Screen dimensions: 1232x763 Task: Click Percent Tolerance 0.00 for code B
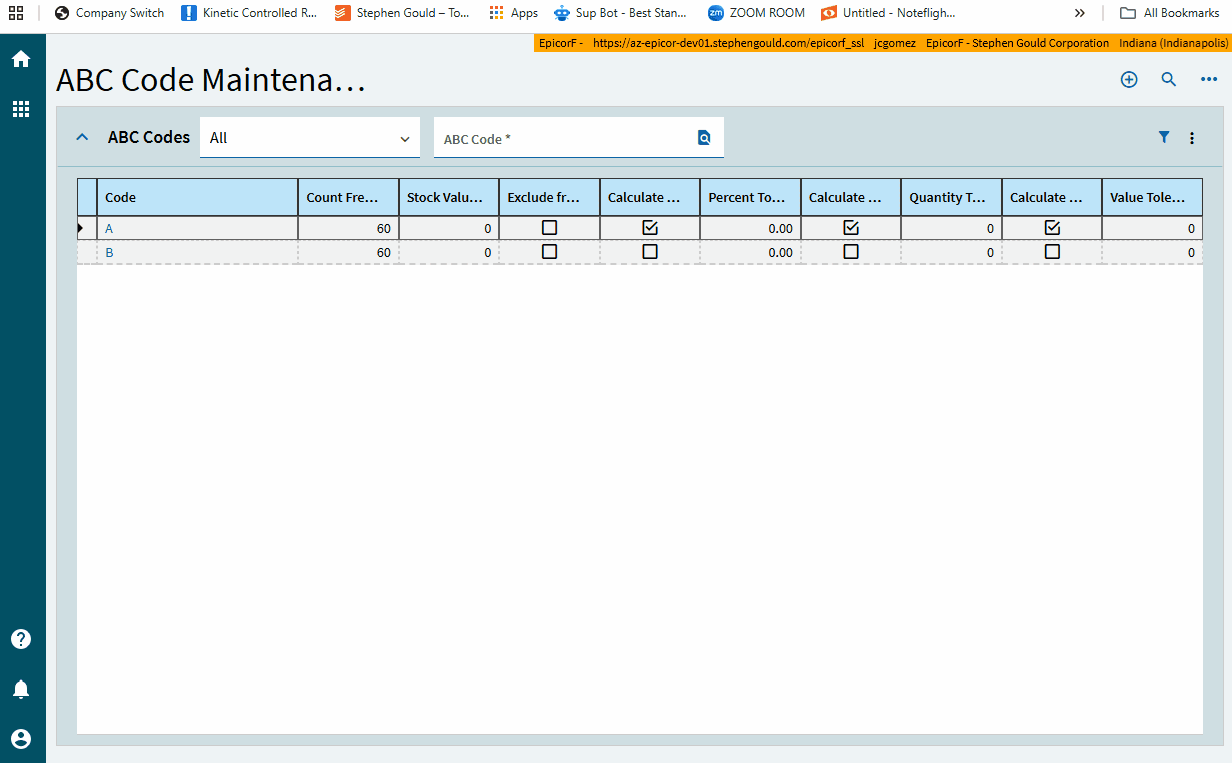pos(750,252)
